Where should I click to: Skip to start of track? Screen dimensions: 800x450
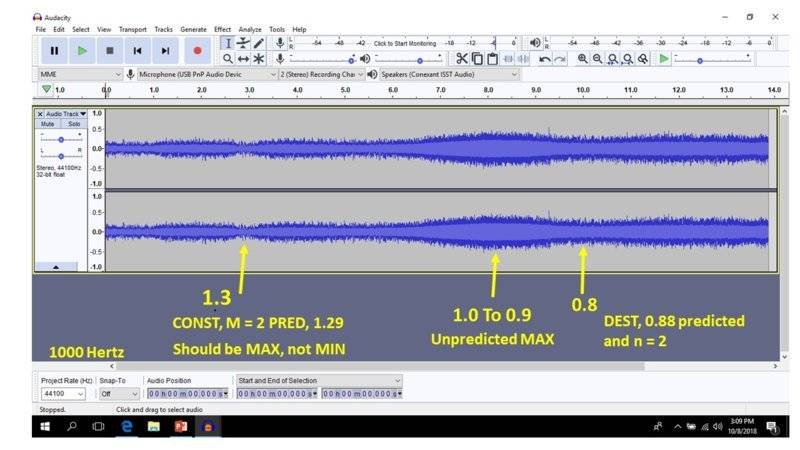pos(138,50)
